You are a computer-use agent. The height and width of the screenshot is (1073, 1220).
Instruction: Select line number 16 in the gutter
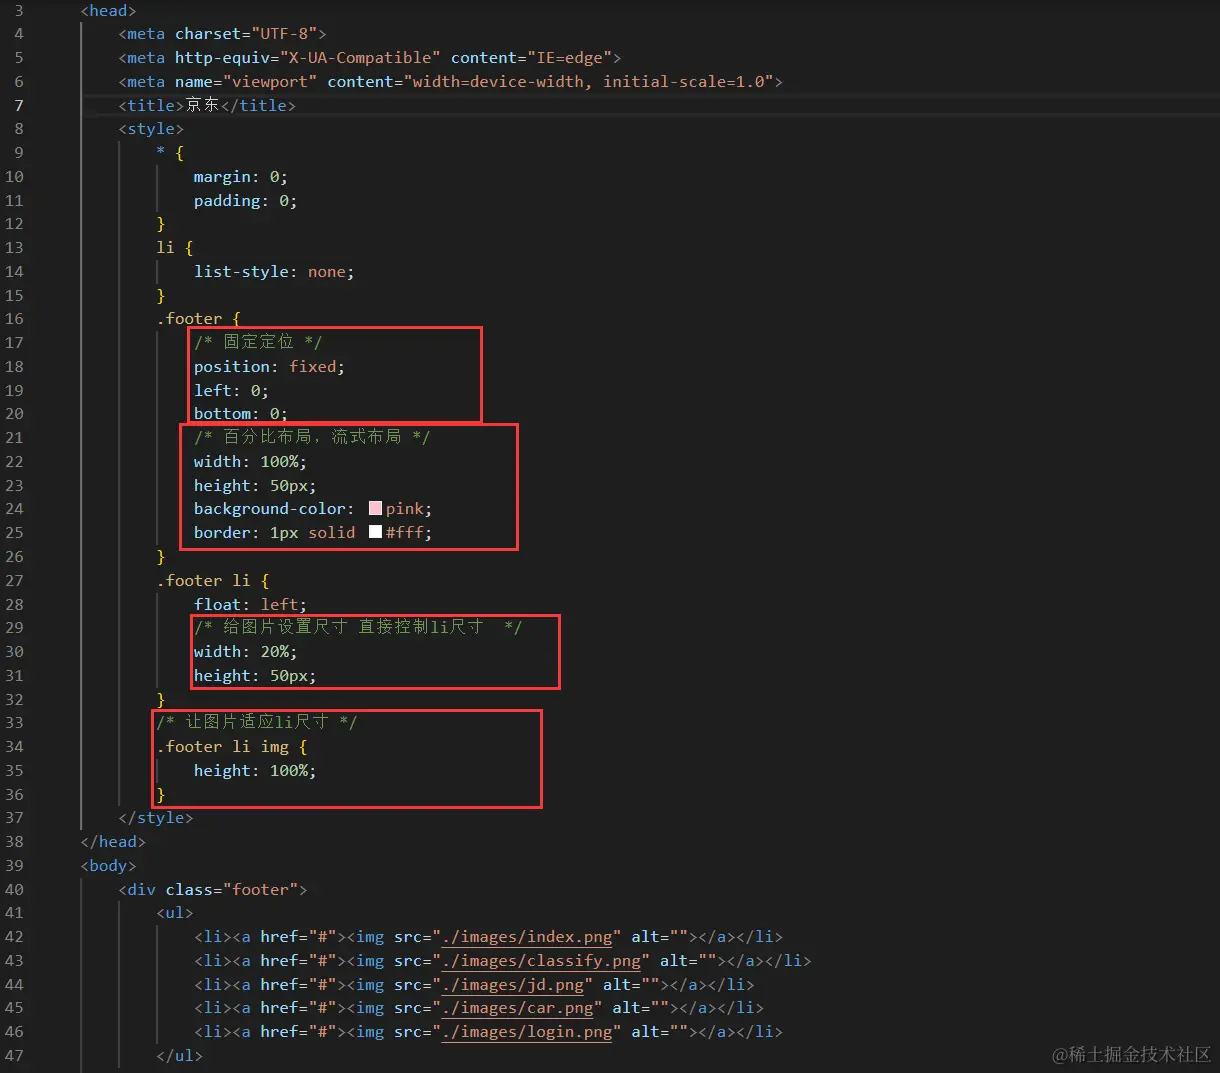[x=14, y=319]
